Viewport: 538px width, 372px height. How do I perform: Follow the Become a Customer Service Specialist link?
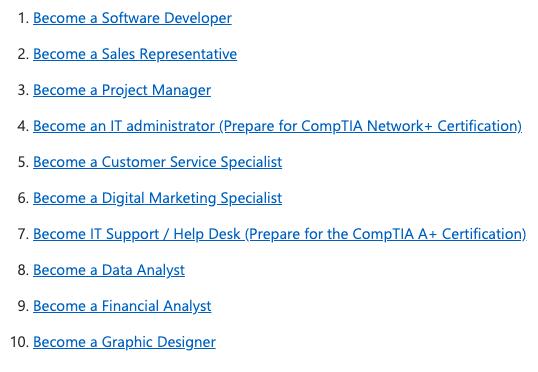pos(157,162)
